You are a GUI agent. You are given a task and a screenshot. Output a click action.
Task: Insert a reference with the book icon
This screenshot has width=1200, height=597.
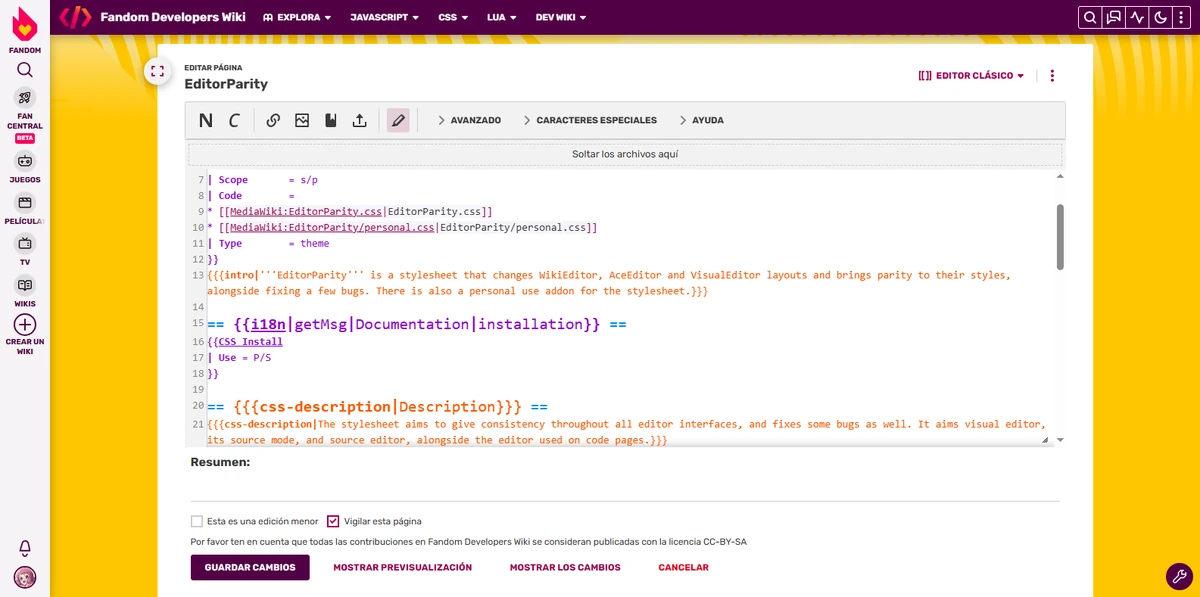pyautogui.click(x=331, y=120)
